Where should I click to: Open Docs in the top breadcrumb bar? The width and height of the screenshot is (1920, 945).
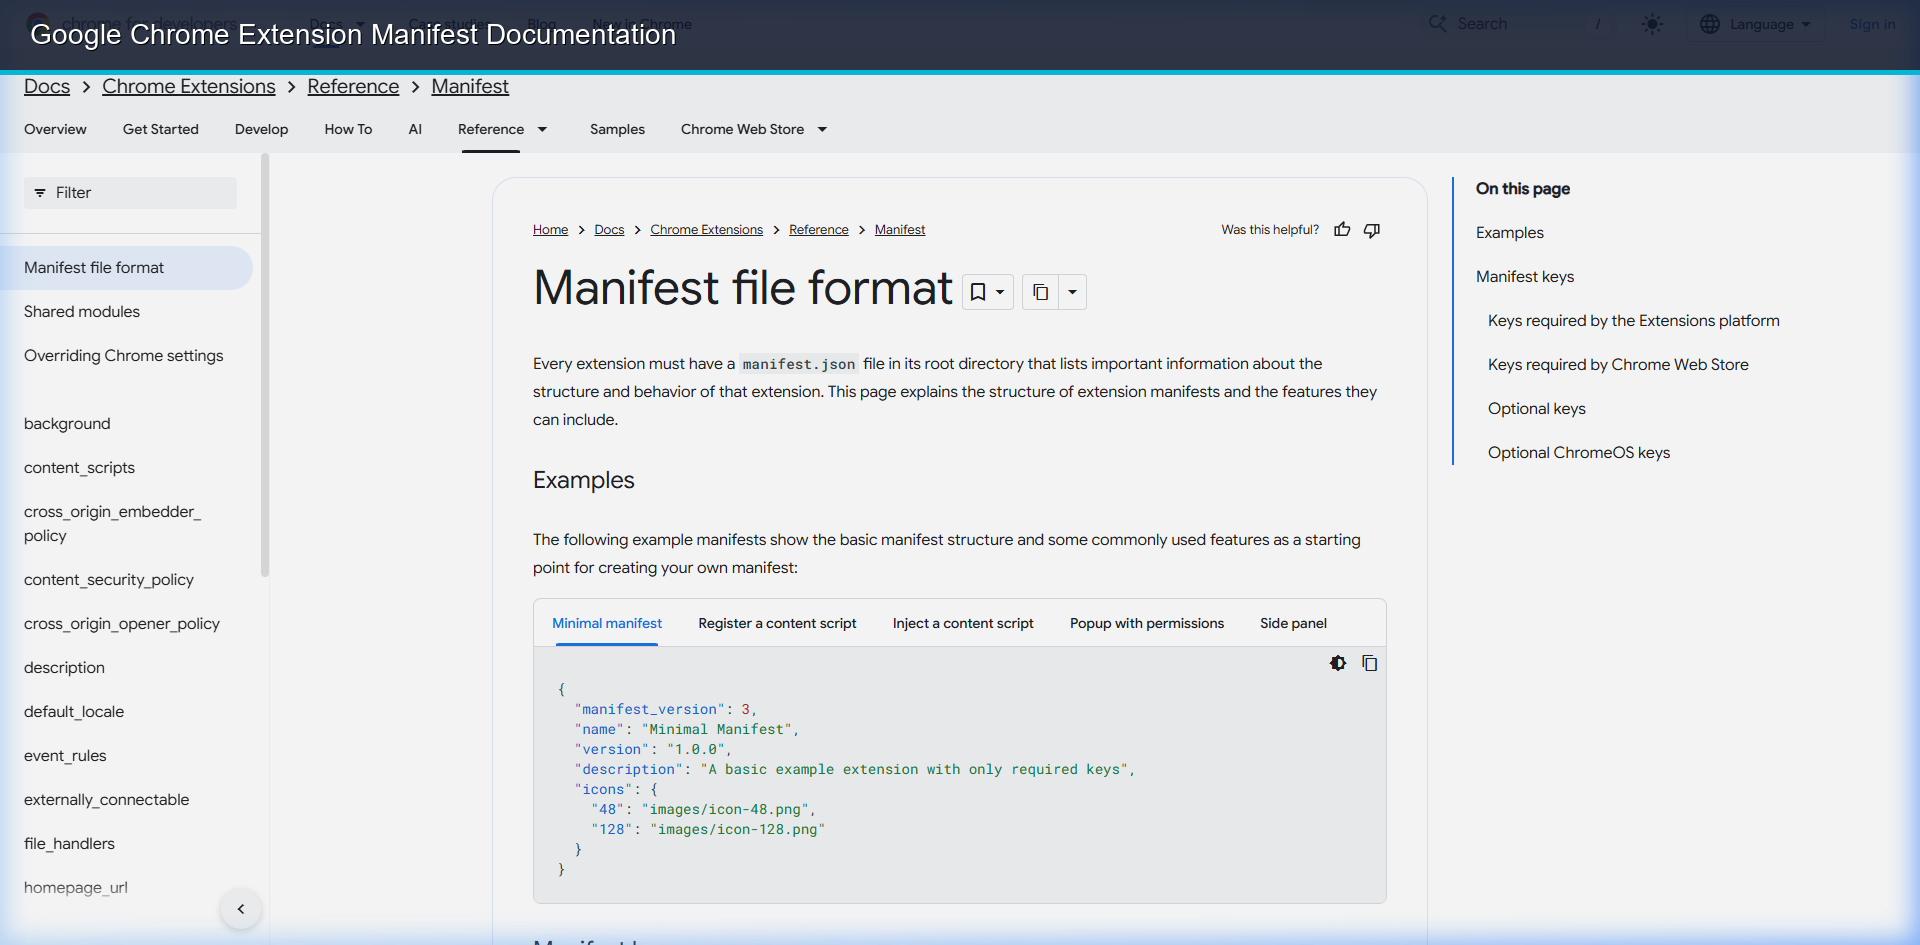(x=47, y=87)
